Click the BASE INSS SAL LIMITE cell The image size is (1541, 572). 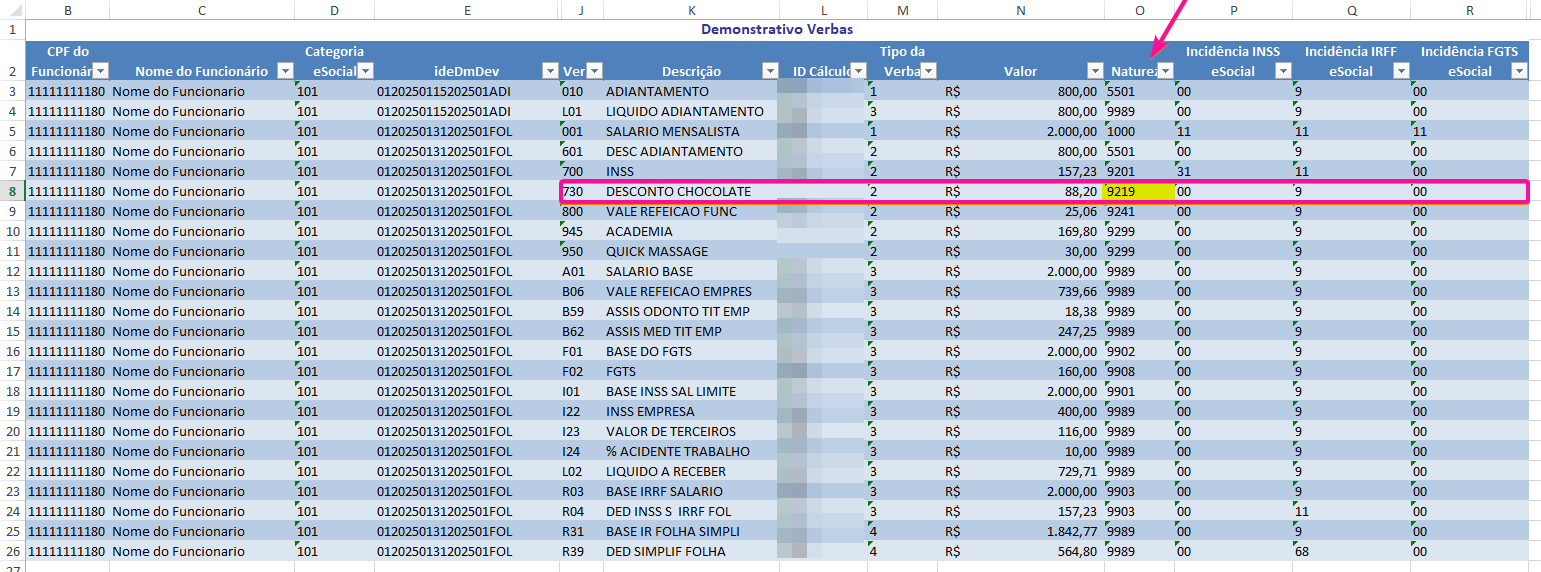coord(692,391)
